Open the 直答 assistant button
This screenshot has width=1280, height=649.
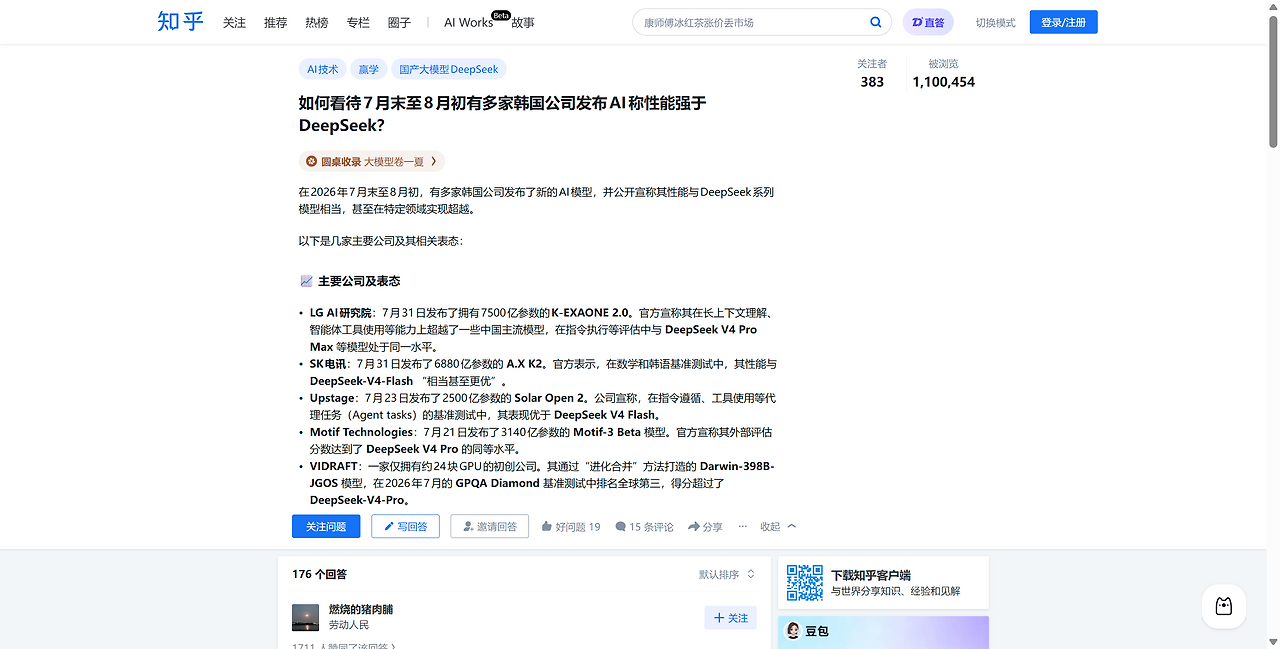click(928, 22)
